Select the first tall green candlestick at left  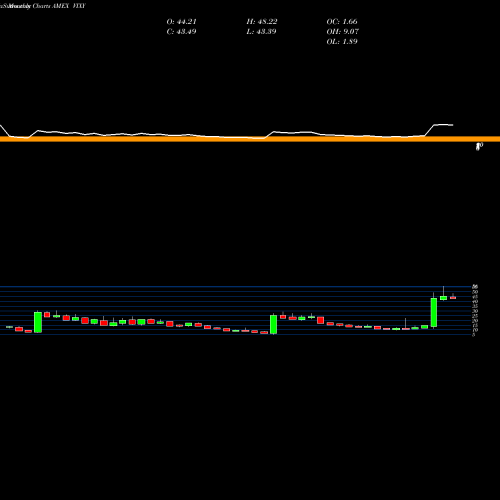pos(38,322)
